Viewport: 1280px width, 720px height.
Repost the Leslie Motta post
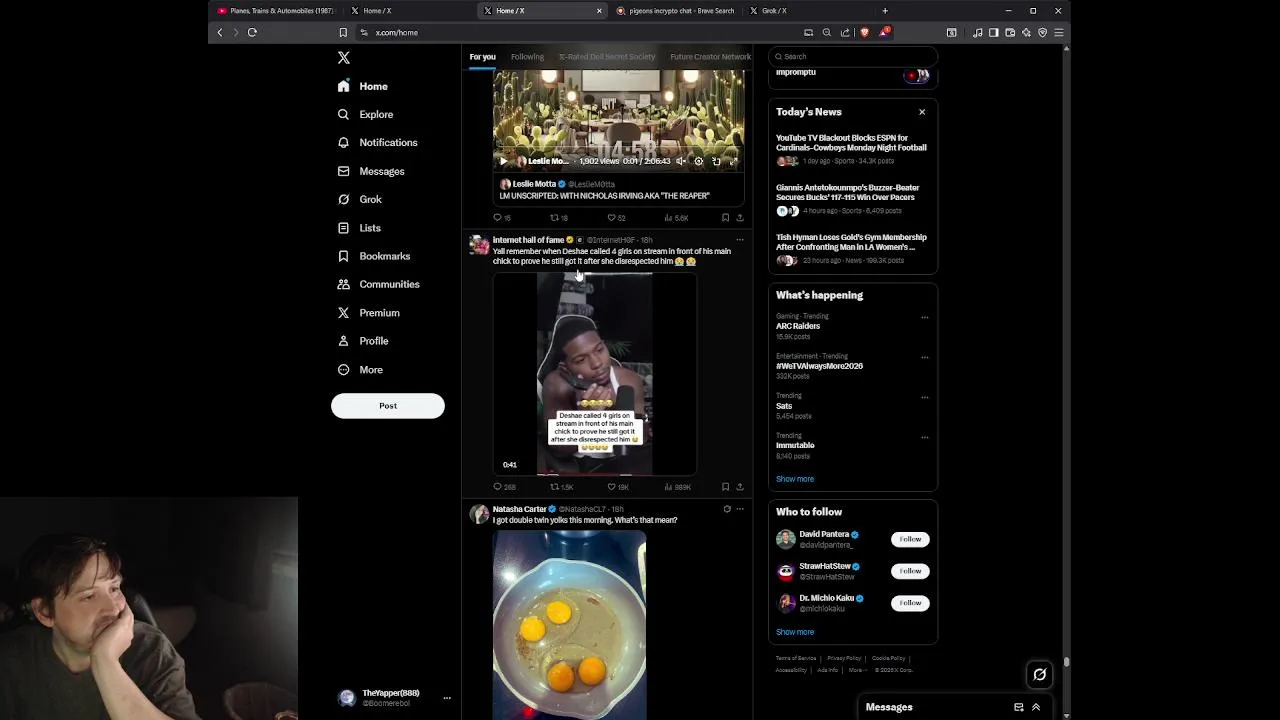pos(559,218)
